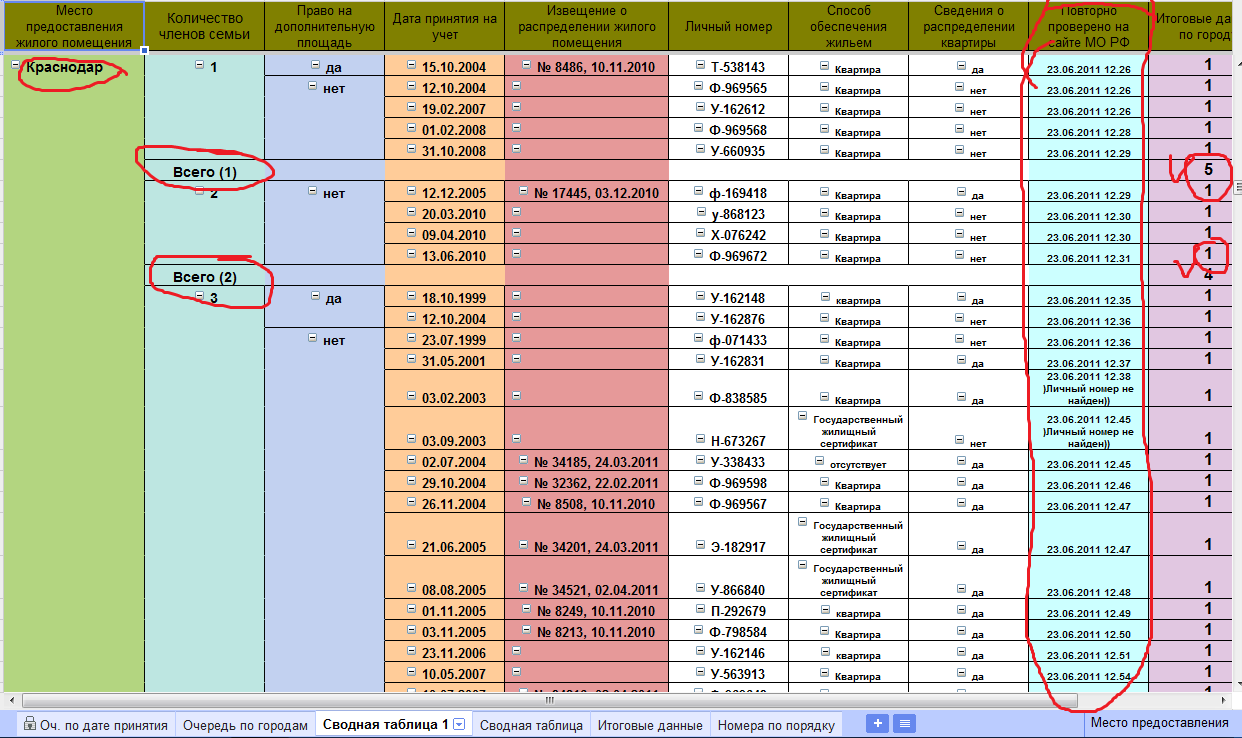Click the cell selection fill handle
Viewport: 1242px width, 738px height.
point(145,50)
